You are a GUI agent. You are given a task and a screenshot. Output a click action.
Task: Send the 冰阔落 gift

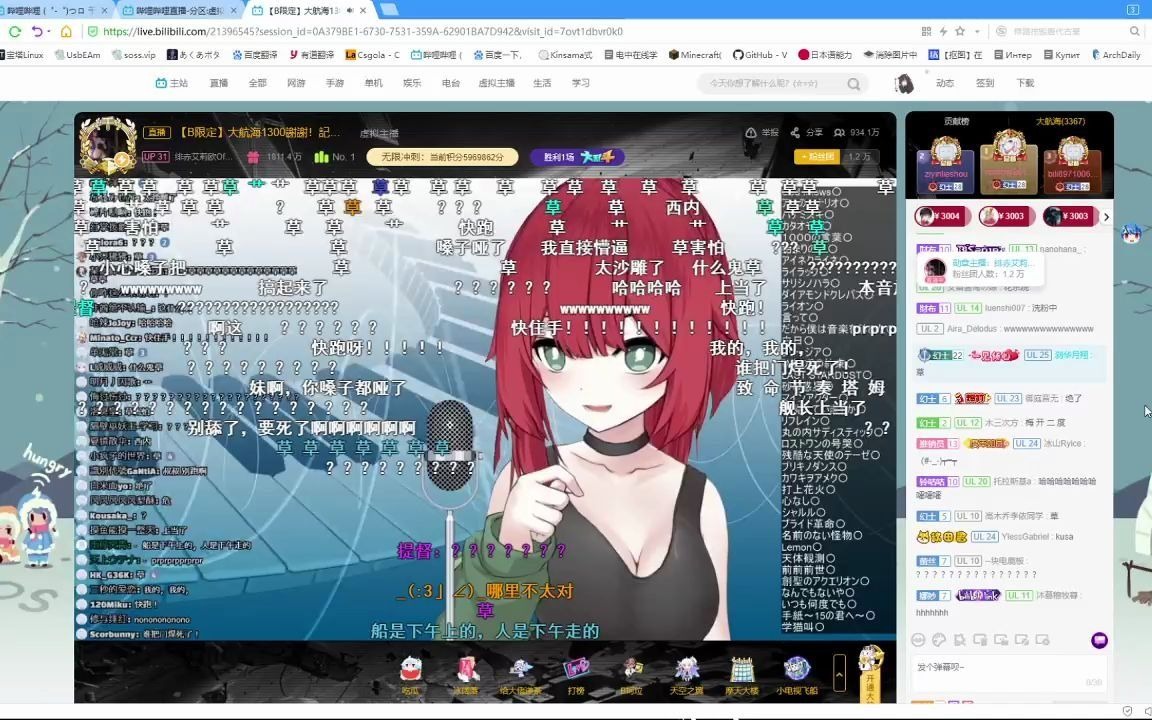(x=467, y=674)
